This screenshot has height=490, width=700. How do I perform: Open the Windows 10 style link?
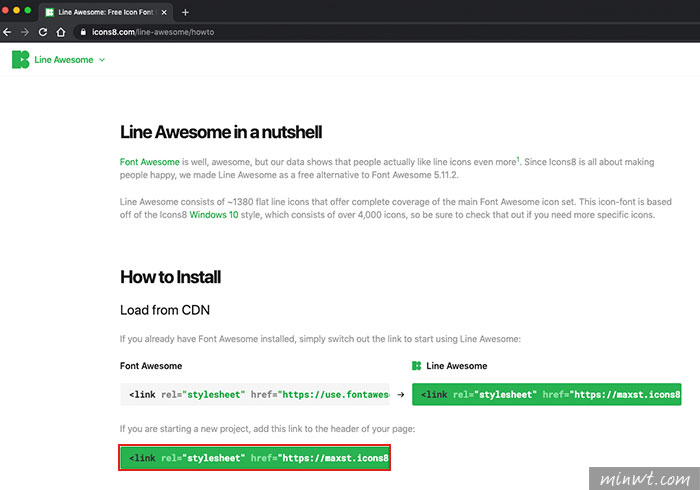tap(214, 215)
